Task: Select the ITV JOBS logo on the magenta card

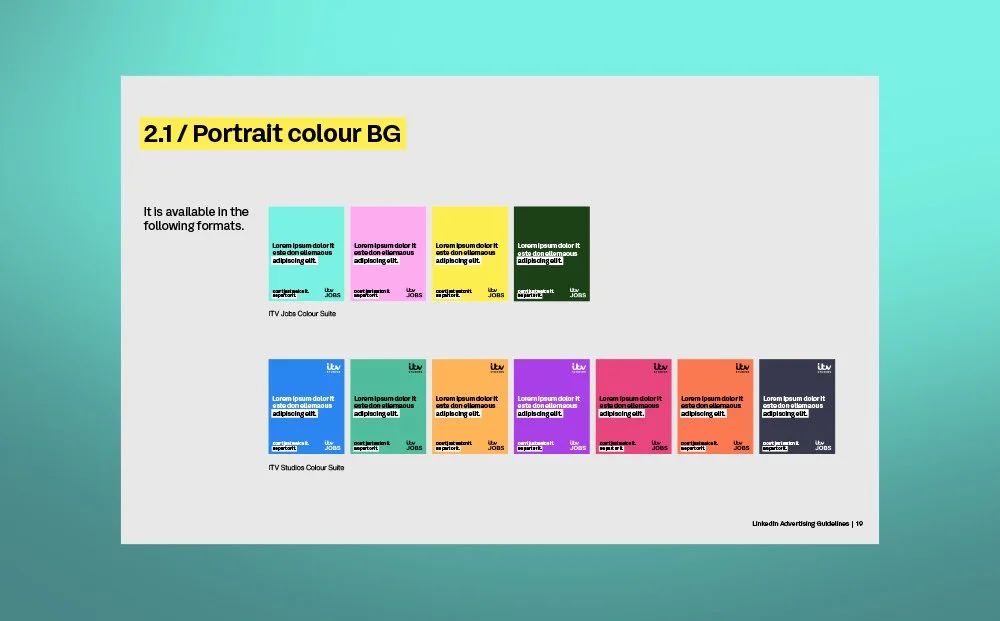Action: click(660, 447)
